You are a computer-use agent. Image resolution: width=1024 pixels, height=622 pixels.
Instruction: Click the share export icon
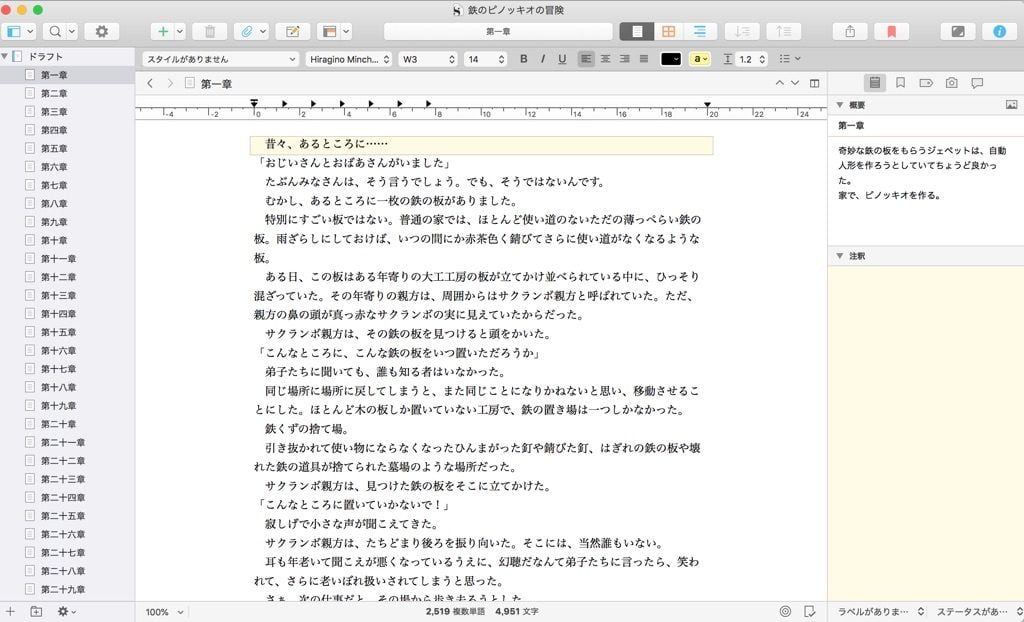coord(850,31)
